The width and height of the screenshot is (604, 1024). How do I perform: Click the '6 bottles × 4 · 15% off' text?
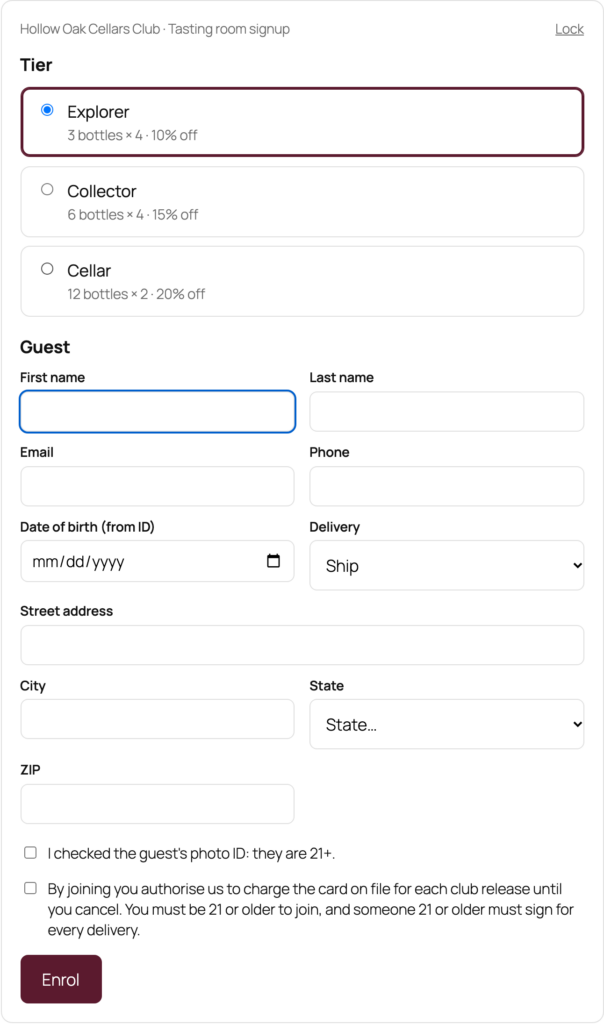coord(133,214)
